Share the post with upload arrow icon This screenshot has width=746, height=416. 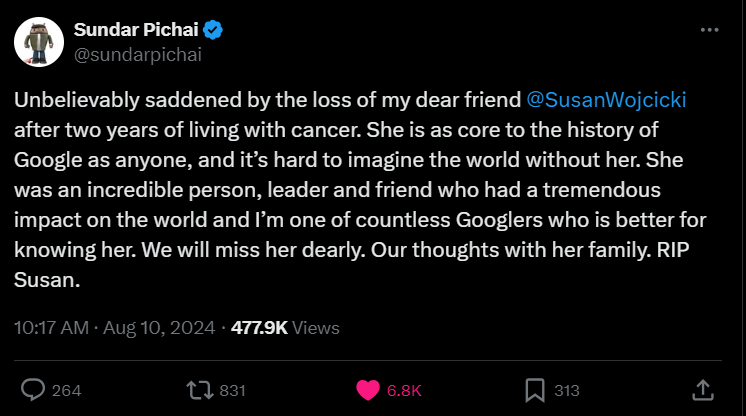click(702, 389)
